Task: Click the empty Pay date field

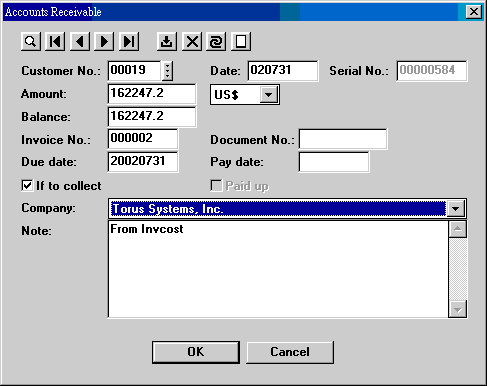Action: pos(334,162)
